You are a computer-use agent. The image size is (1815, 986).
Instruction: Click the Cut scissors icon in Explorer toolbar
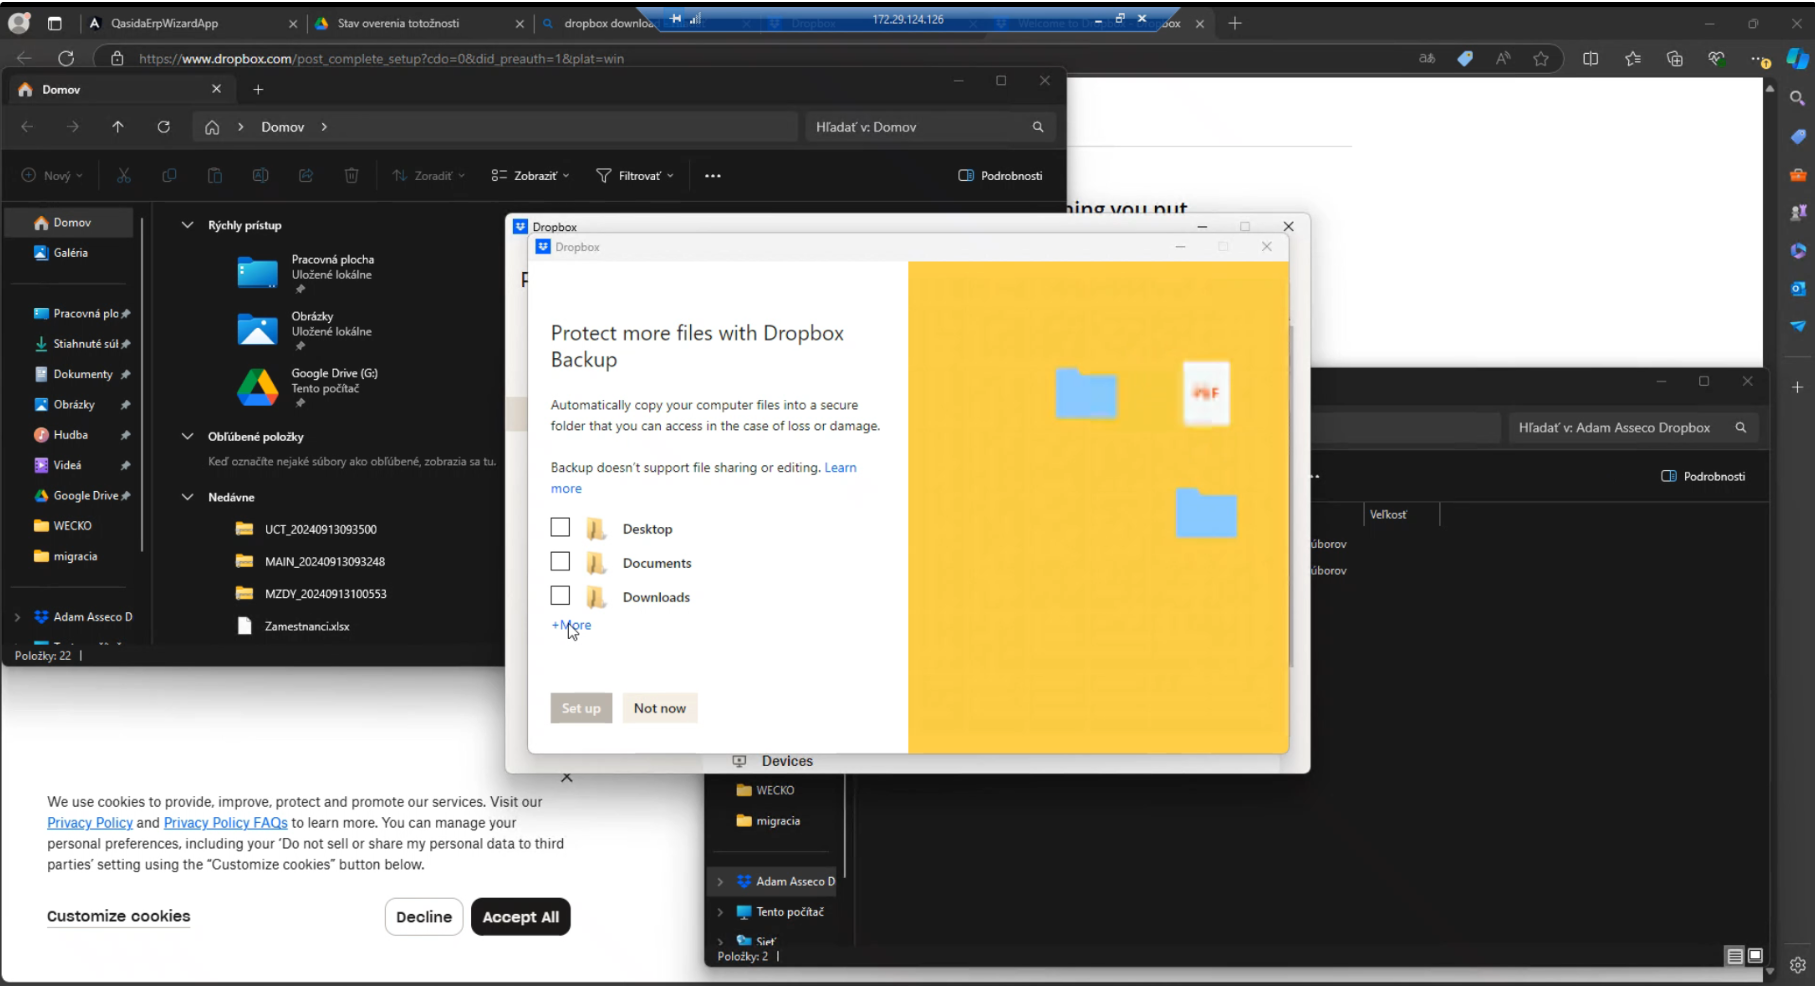click(x=124, y=175)
